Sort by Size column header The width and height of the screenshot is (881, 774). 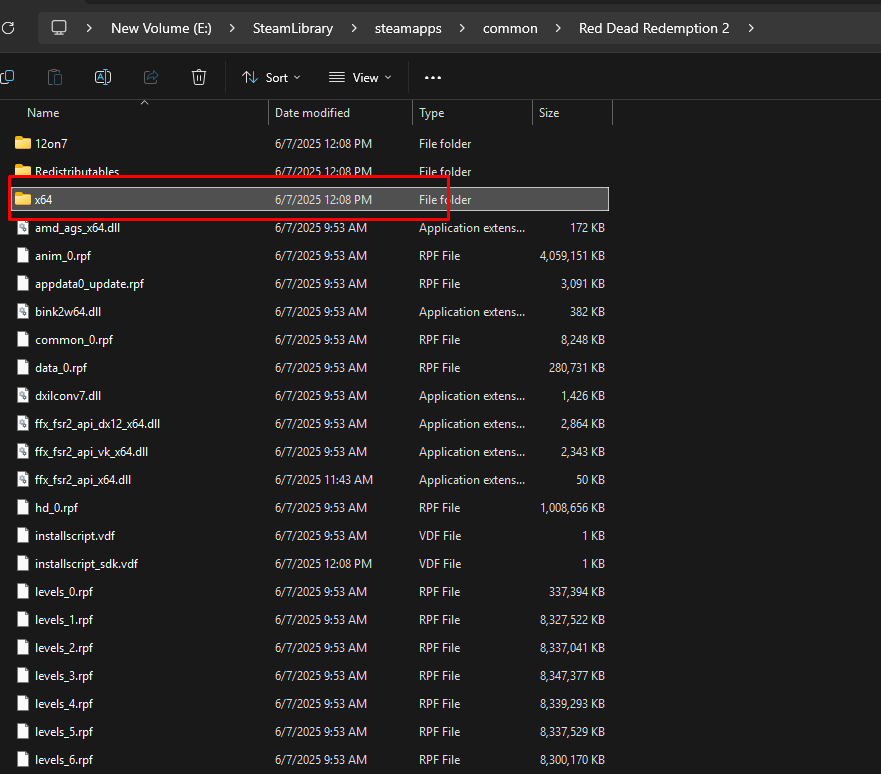tap(549, 113)
